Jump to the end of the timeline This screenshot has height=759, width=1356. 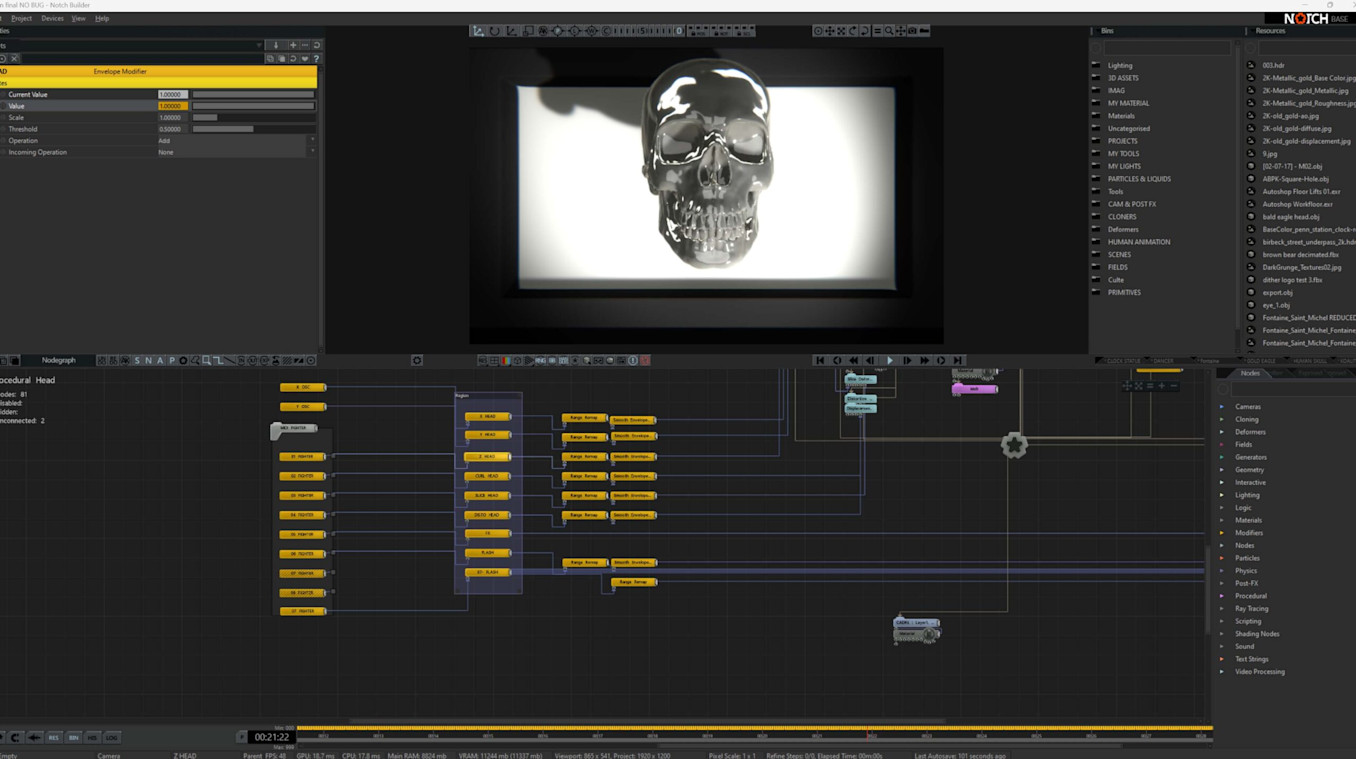957,360
